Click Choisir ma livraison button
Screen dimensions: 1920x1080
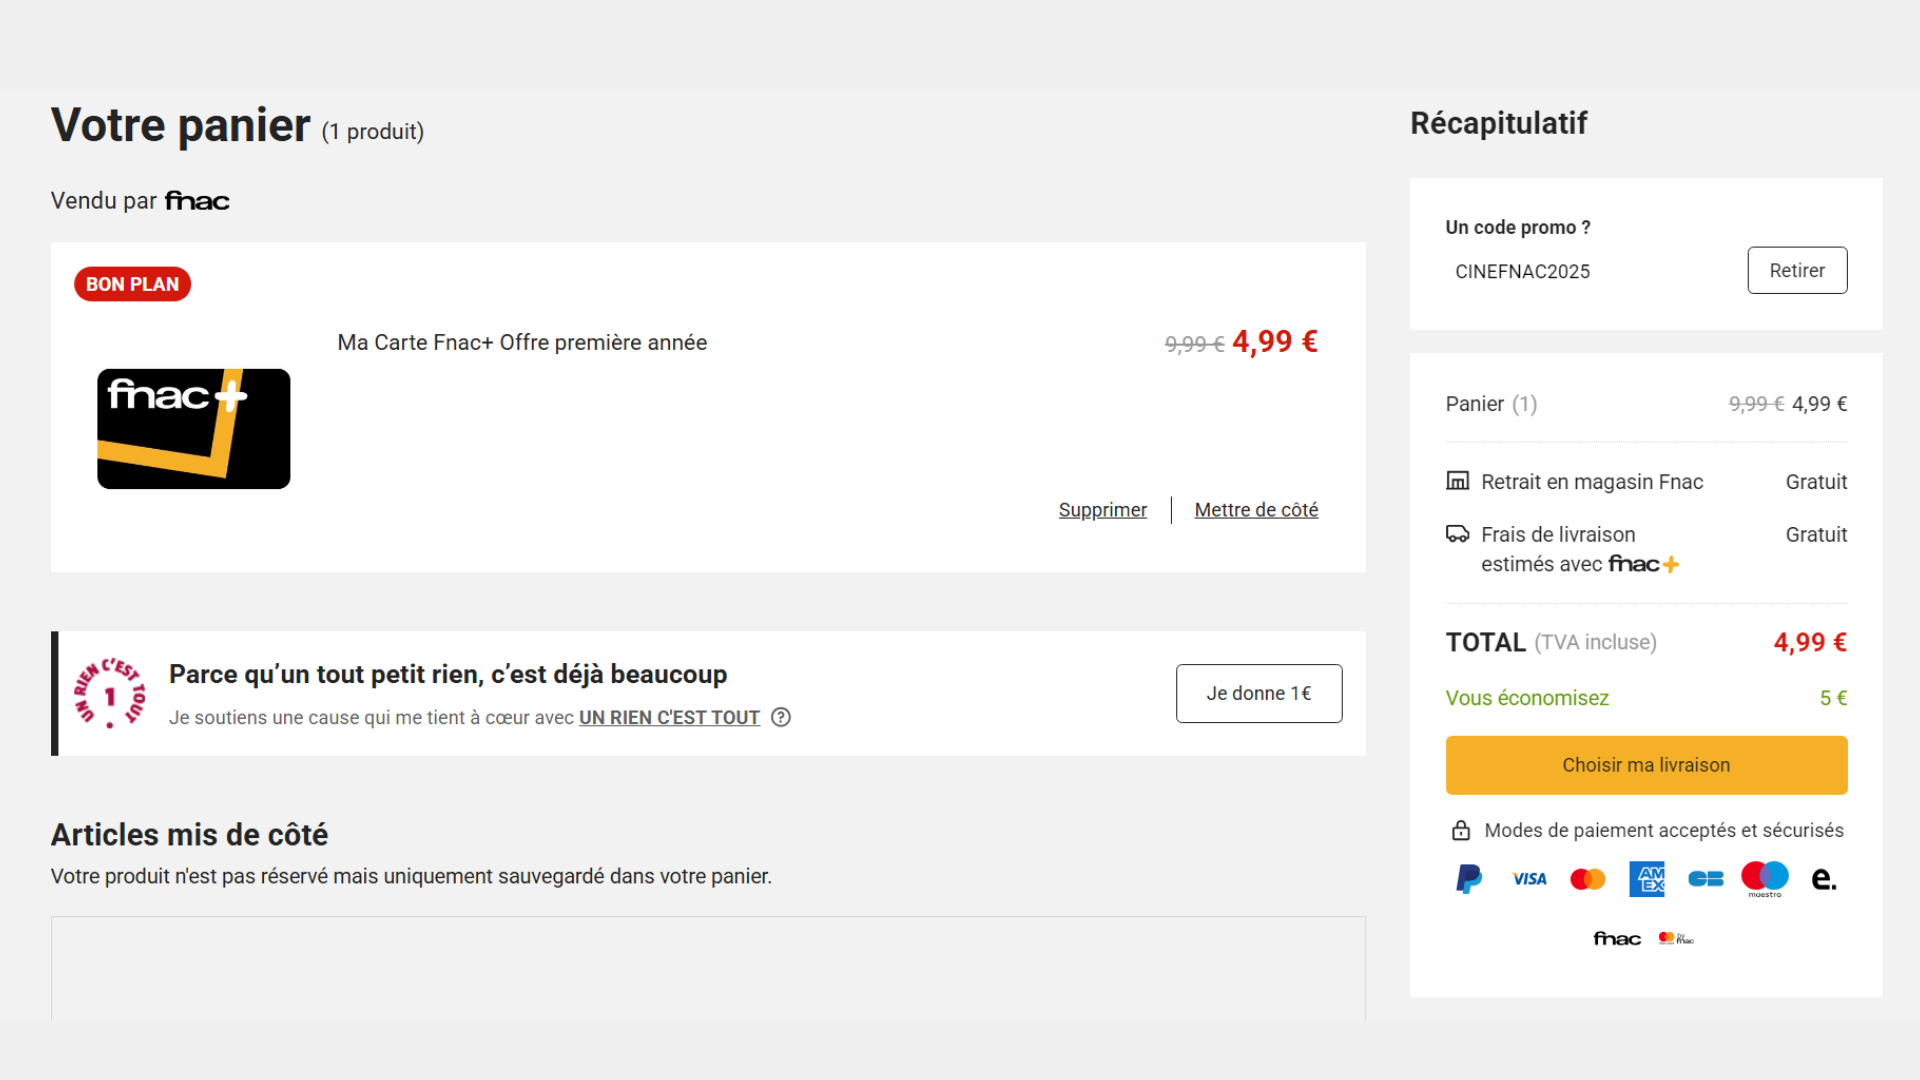click(1646, 765)
